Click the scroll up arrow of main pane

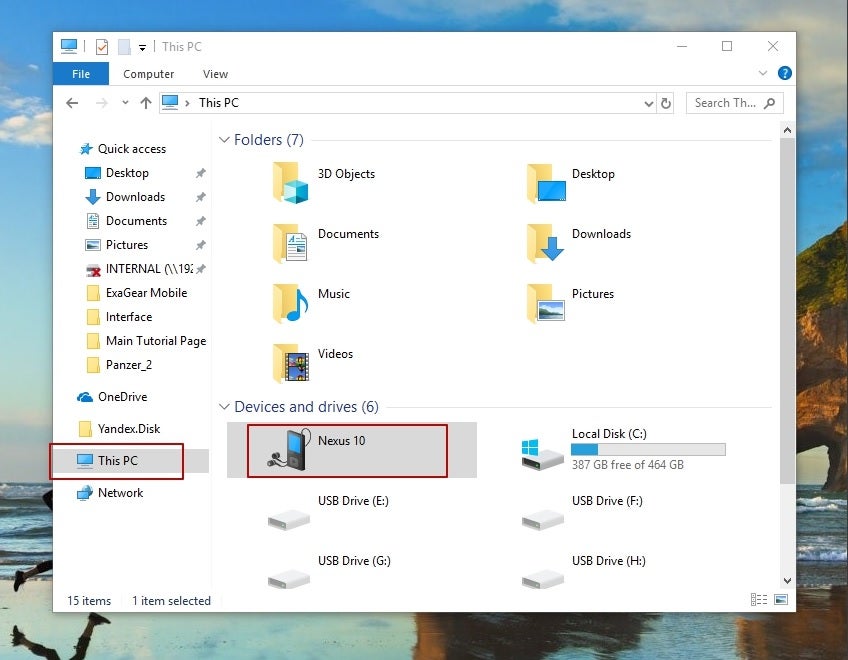coord(787,130)
